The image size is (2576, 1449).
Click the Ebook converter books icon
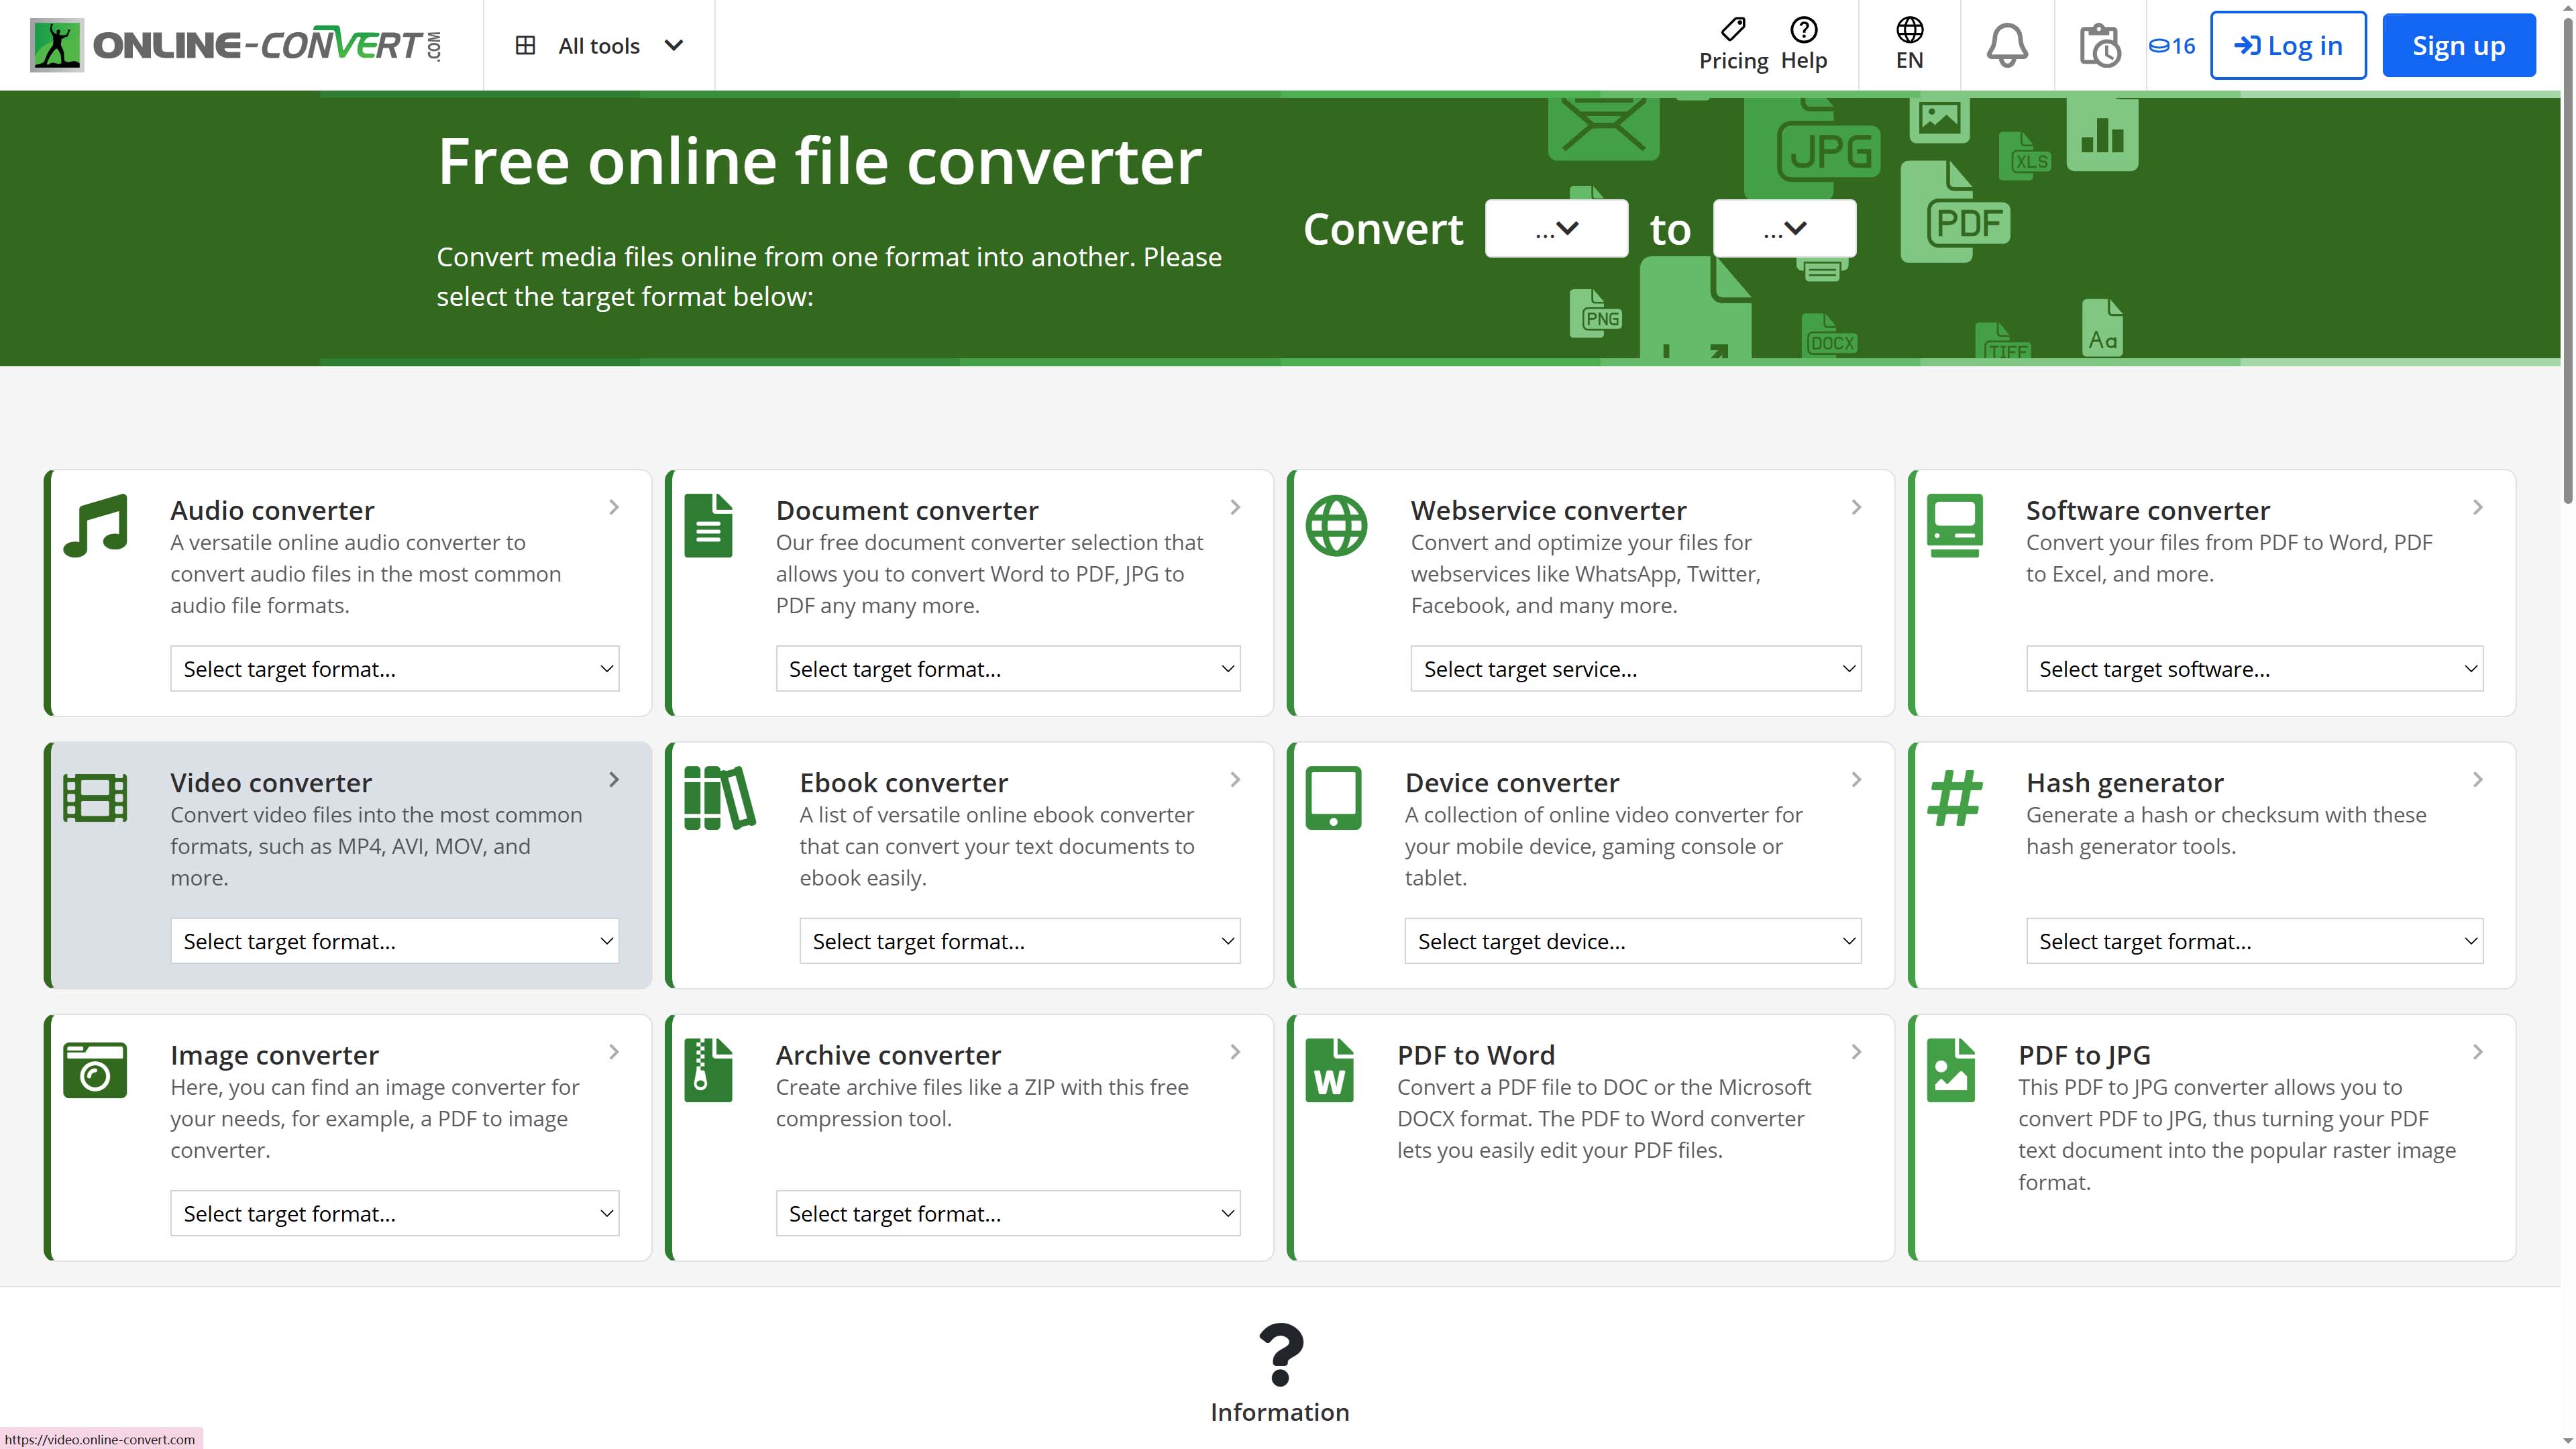(x=720, y=797)
